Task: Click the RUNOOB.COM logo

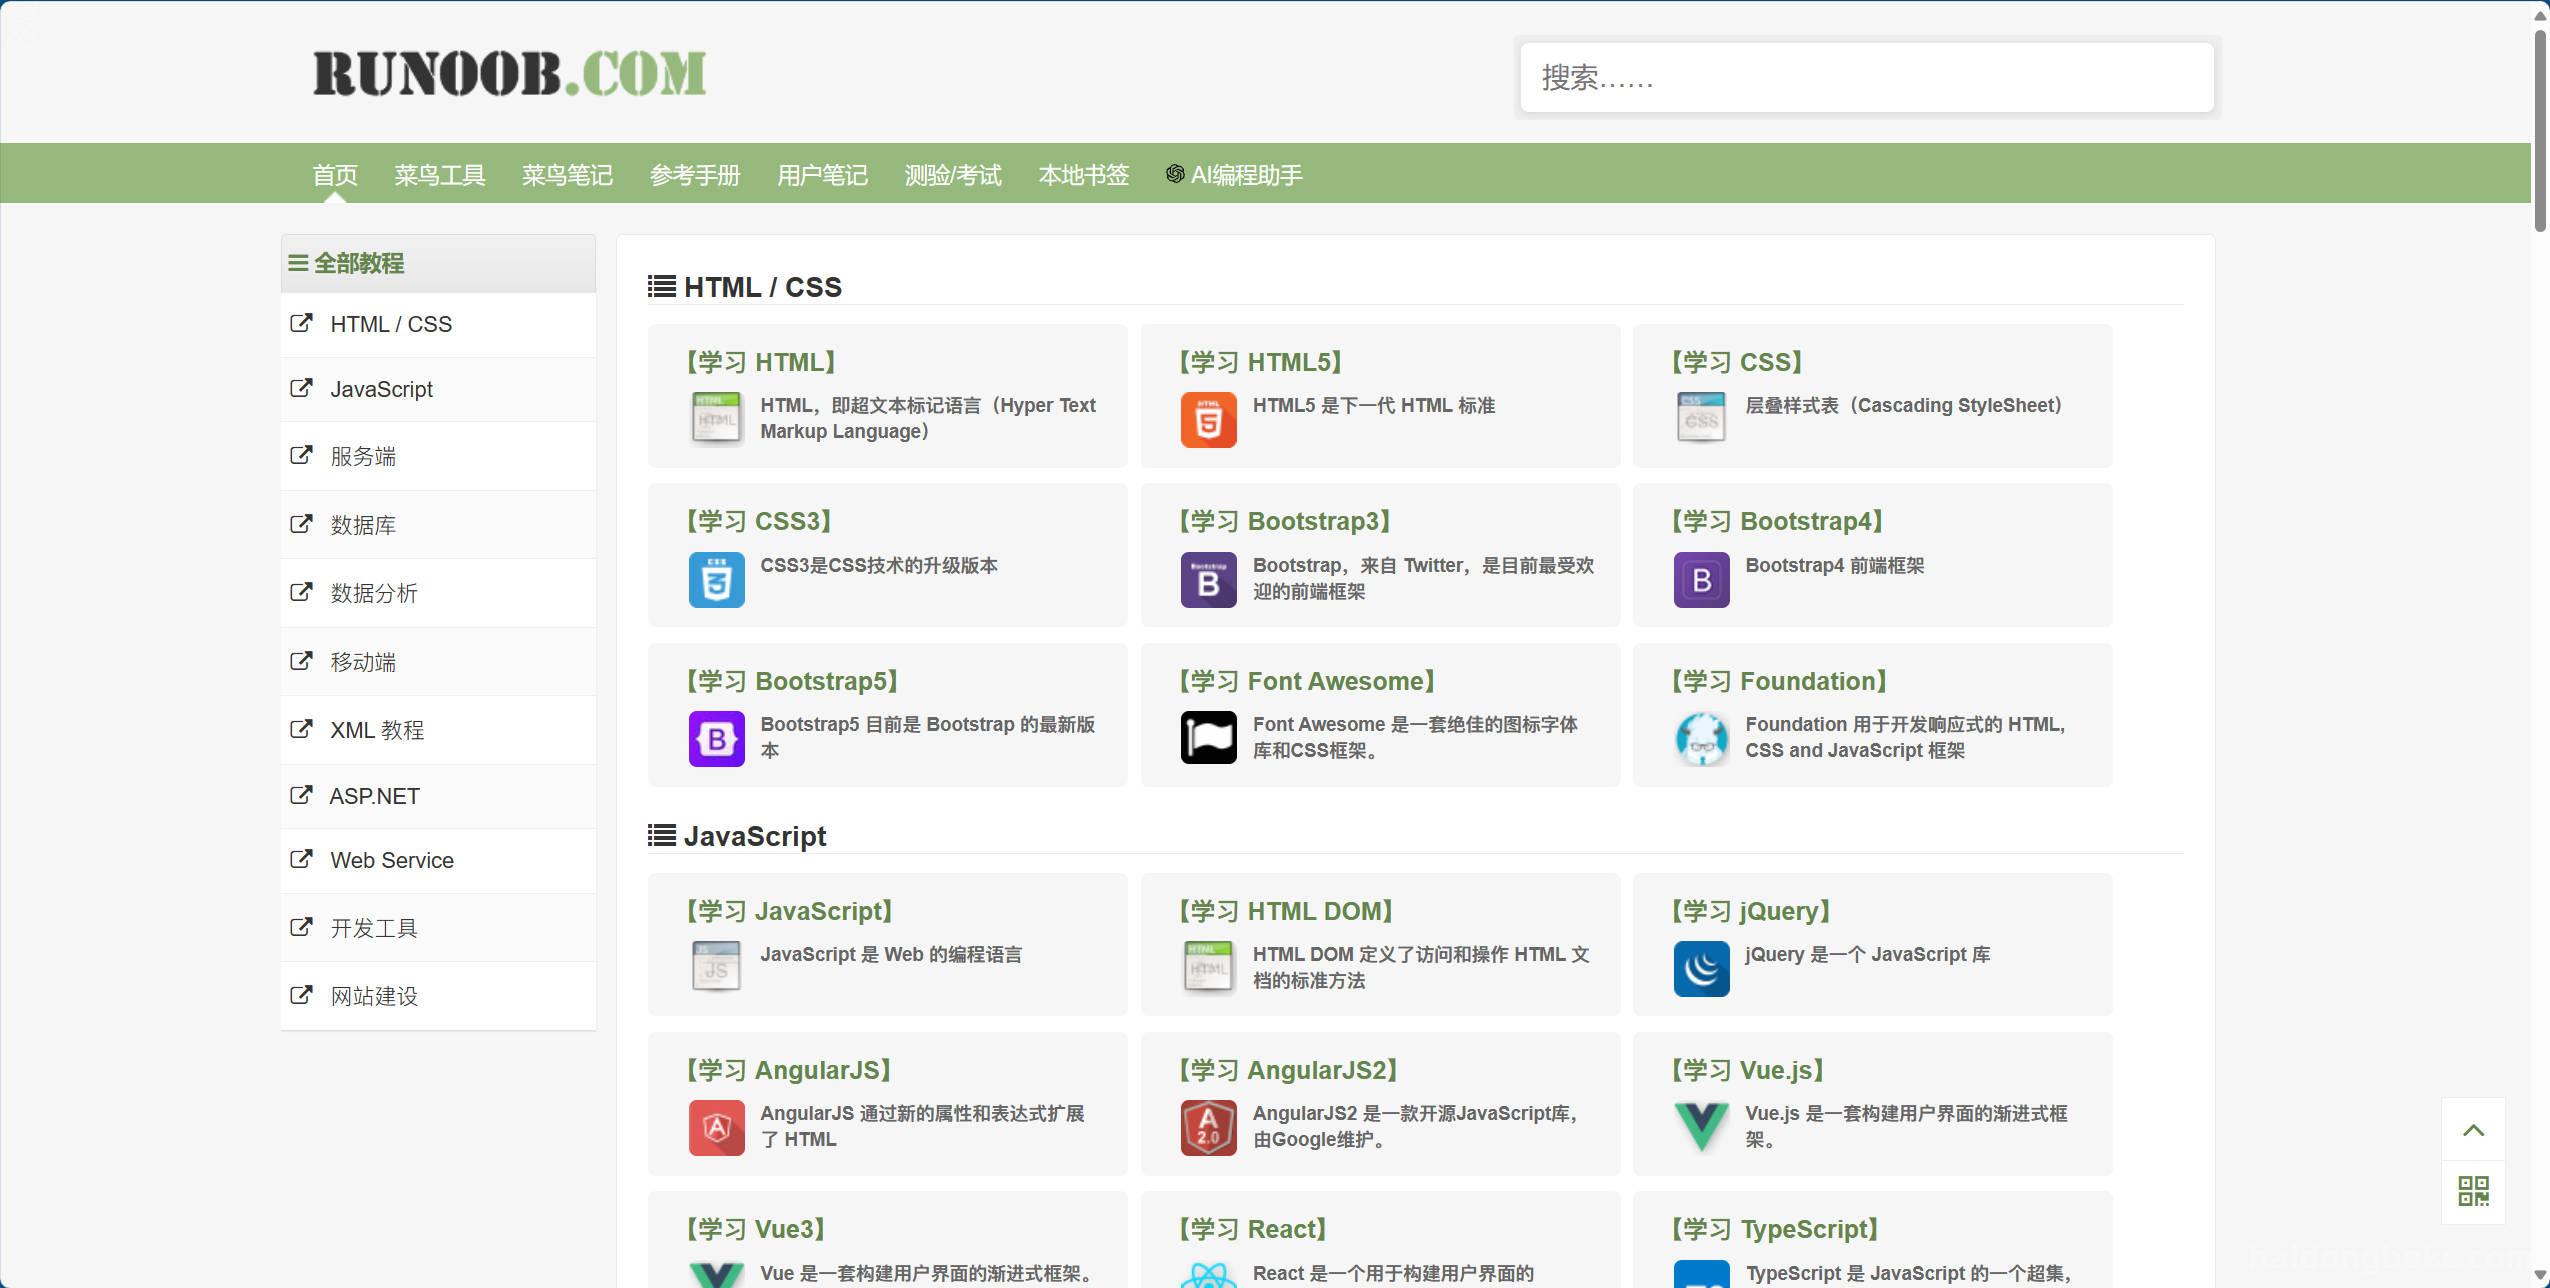Action: click(510, 74)
